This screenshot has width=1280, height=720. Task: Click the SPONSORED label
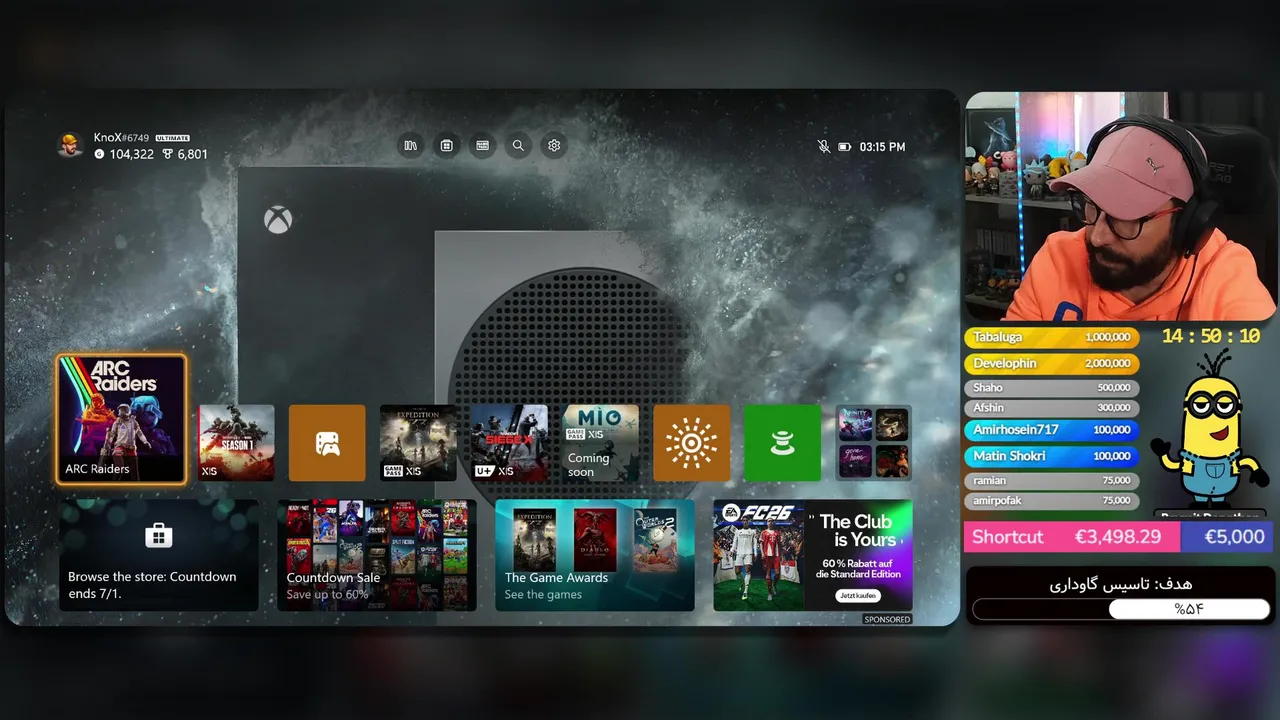[x=887, y=620]
